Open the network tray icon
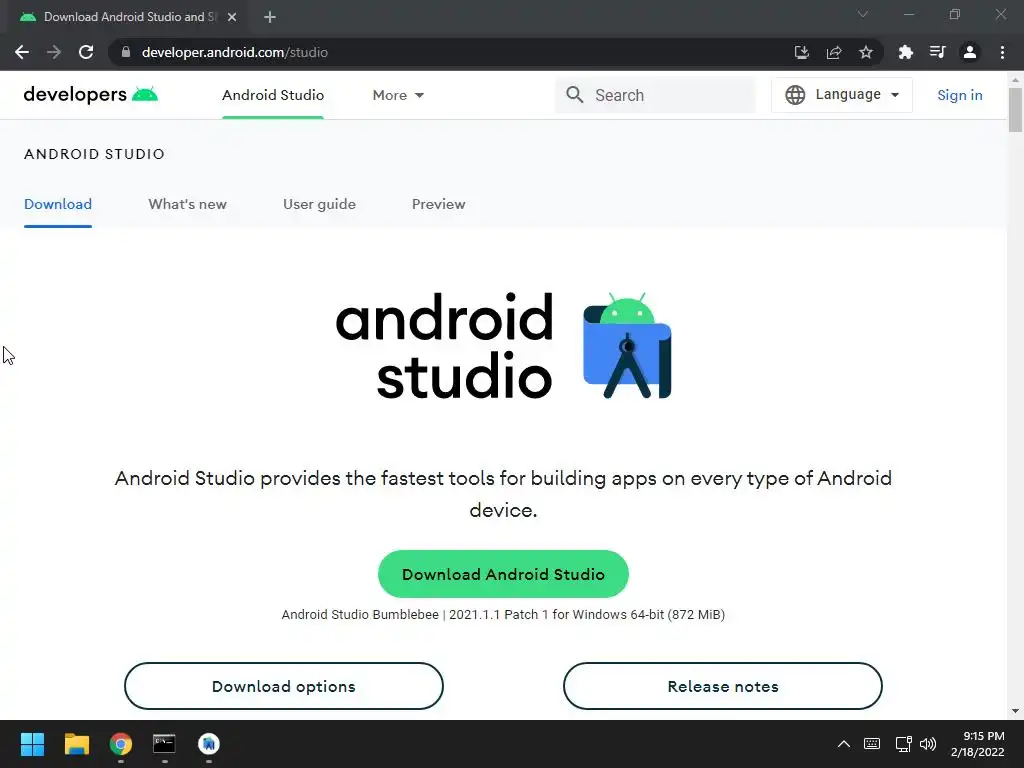This screenshot has width=1024, height=768. click(x=903, y=744)
